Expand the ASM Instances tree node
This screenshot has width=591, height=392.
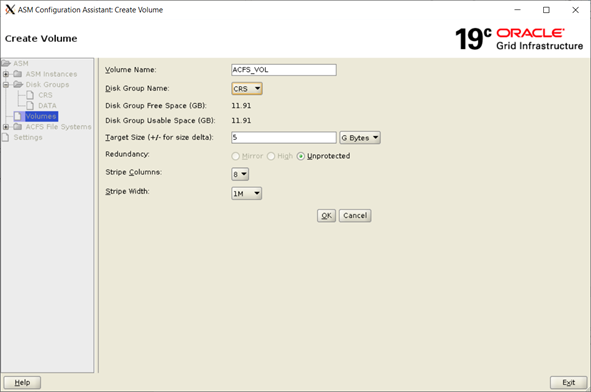click(x=6, y=74)
